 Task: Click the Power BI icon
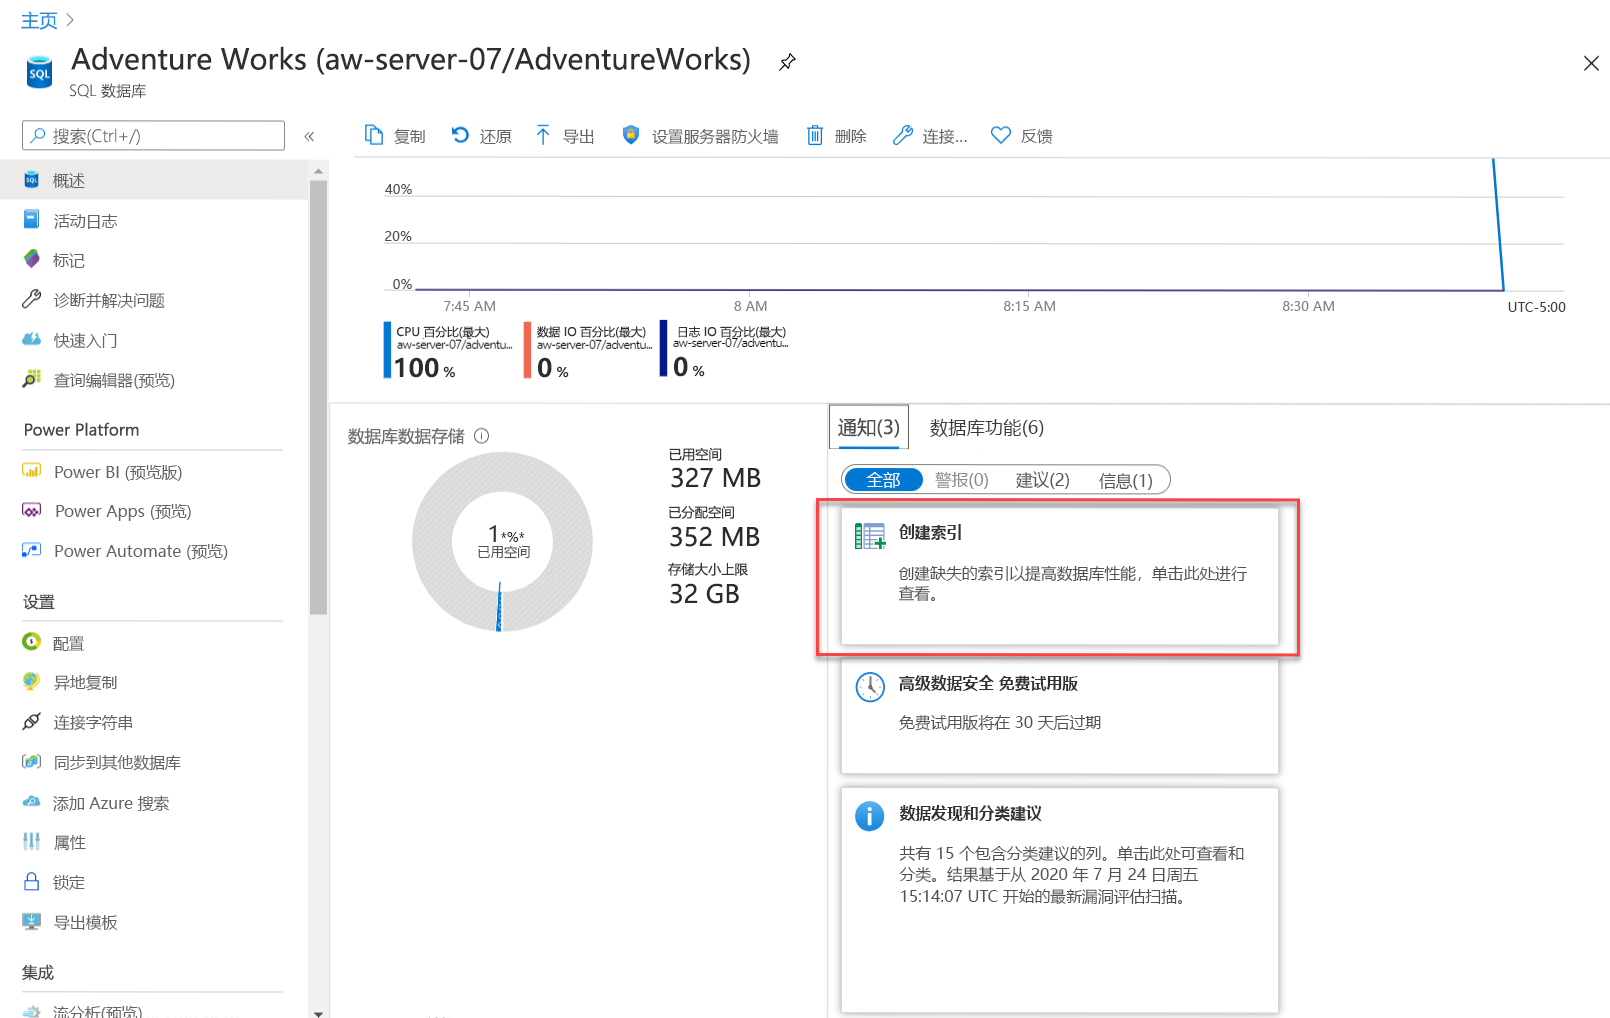[32, 471]
